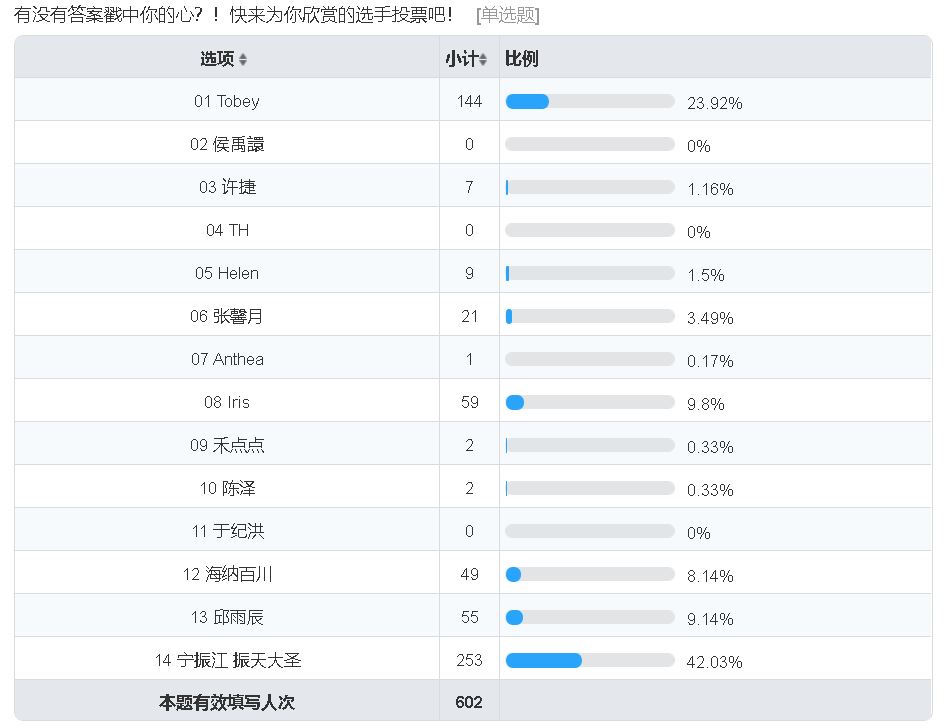
Task: Click the 42.03% percentage value
Action: click(714, 662)
